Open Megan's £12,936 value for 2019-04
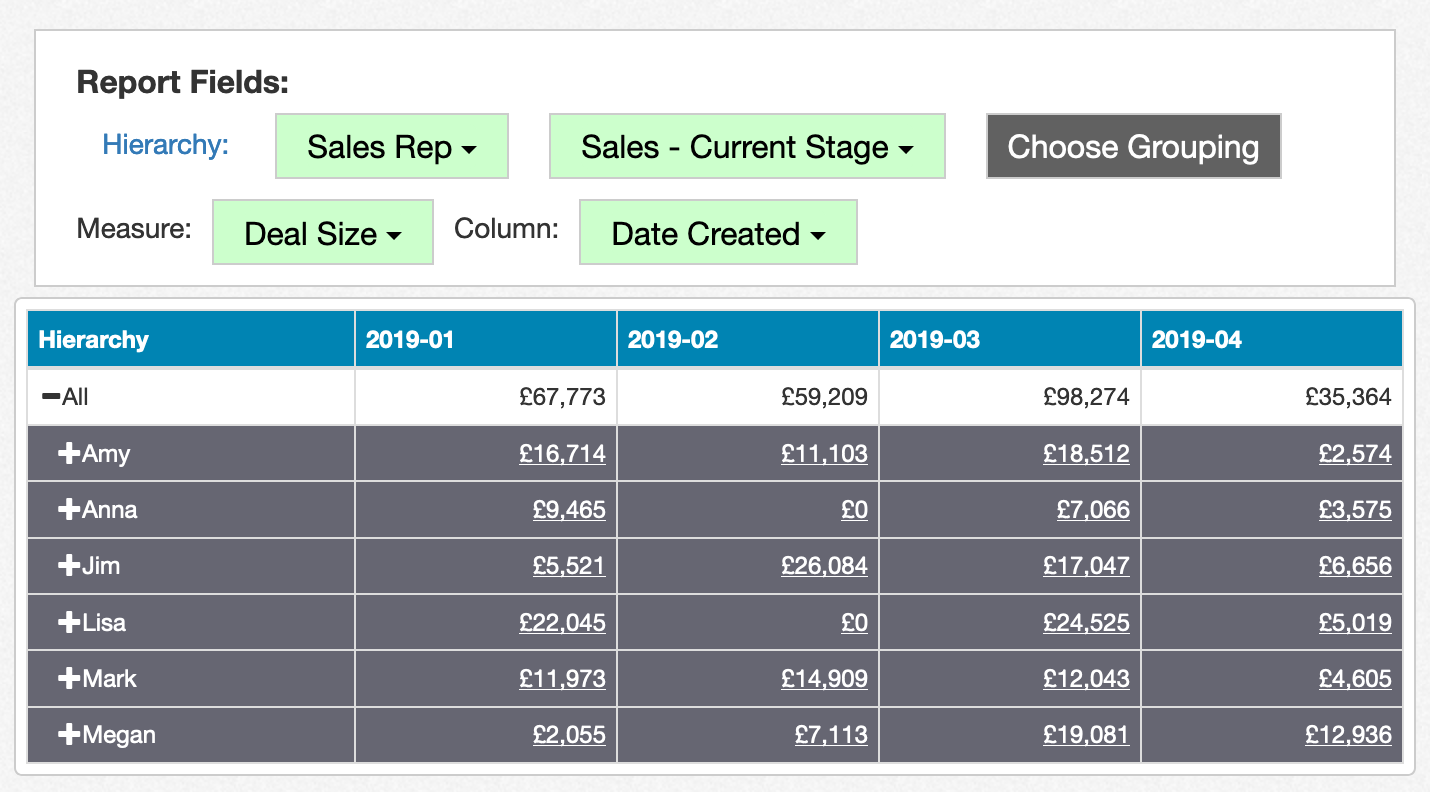This screenshot has width=1430, height=792. pyautogui.click(x=1348, y=735)
